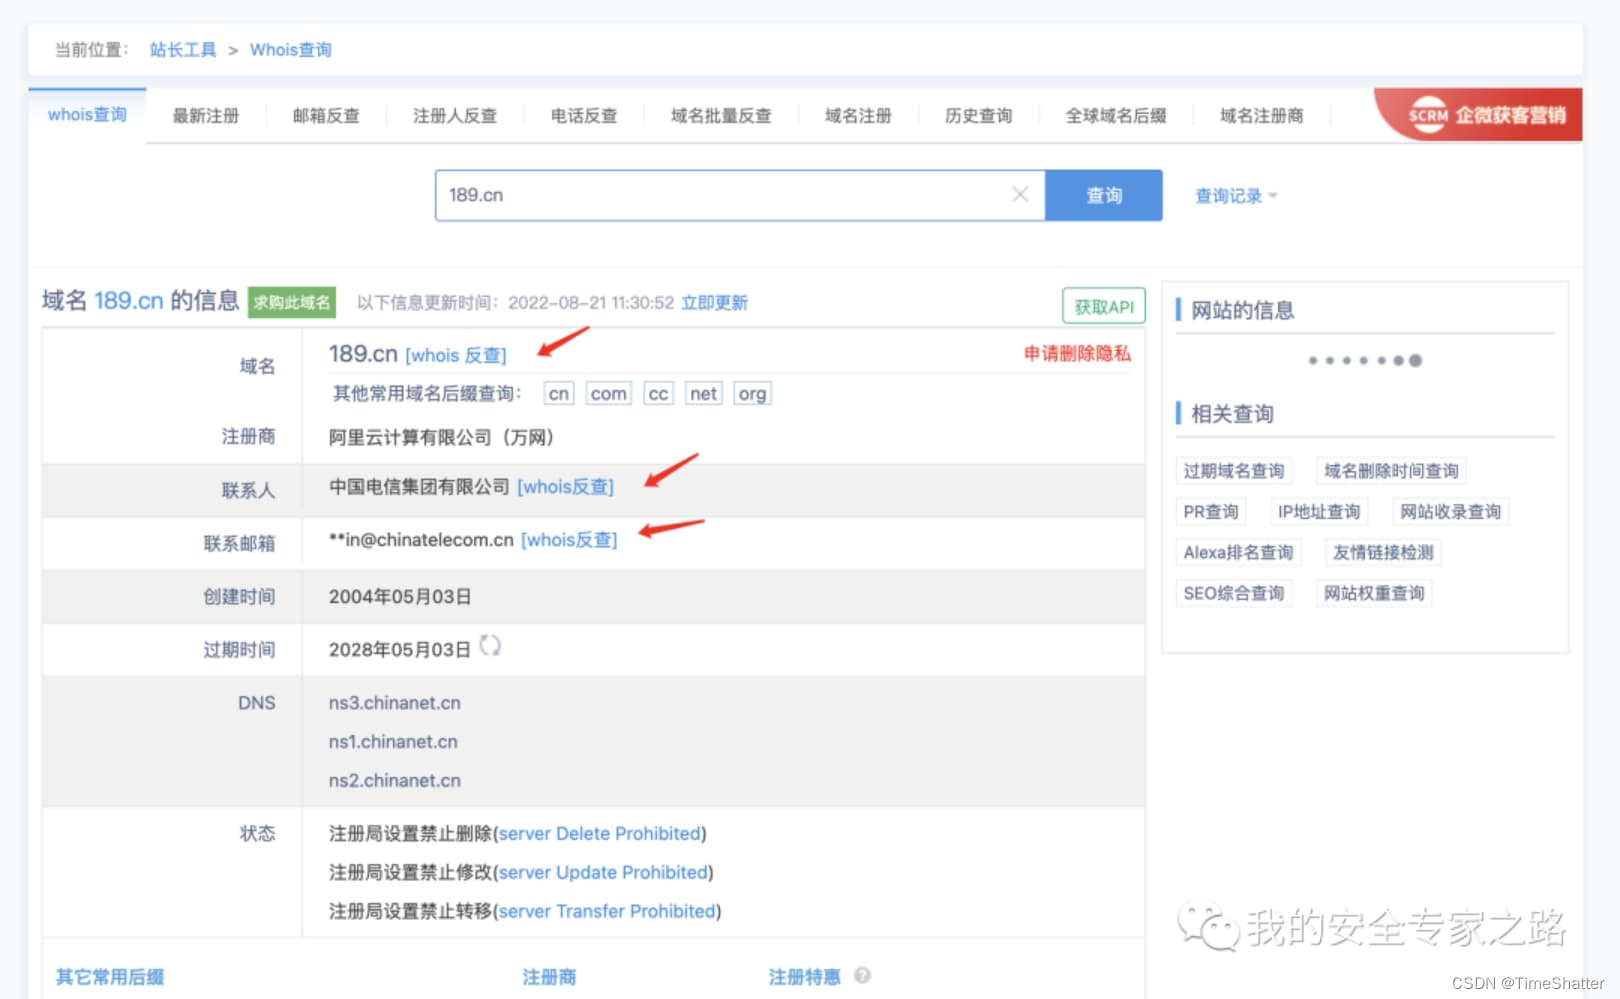Go to the 电话反查 tab
The height and width of the screenshot is (999, 1620).
(x=584, y=116)
